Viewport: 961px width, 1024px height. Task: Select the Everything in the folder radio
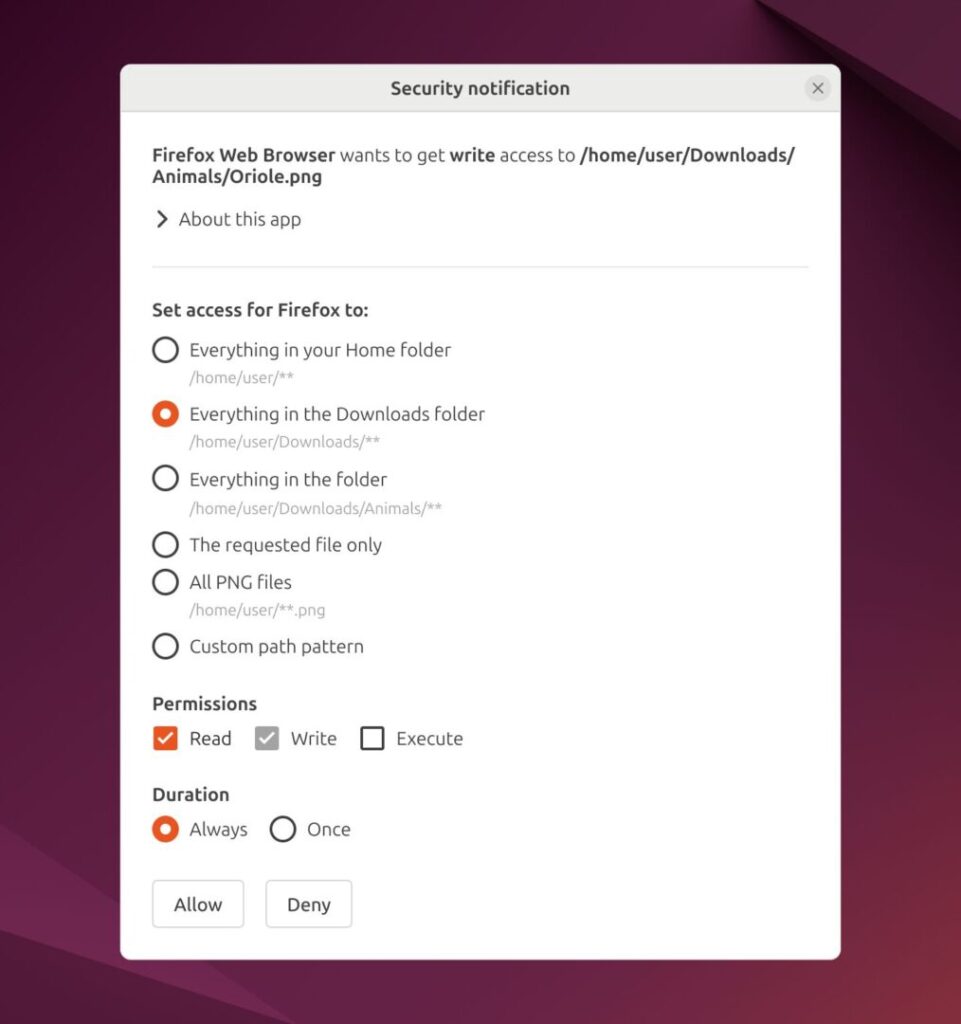tap(165, 478)
